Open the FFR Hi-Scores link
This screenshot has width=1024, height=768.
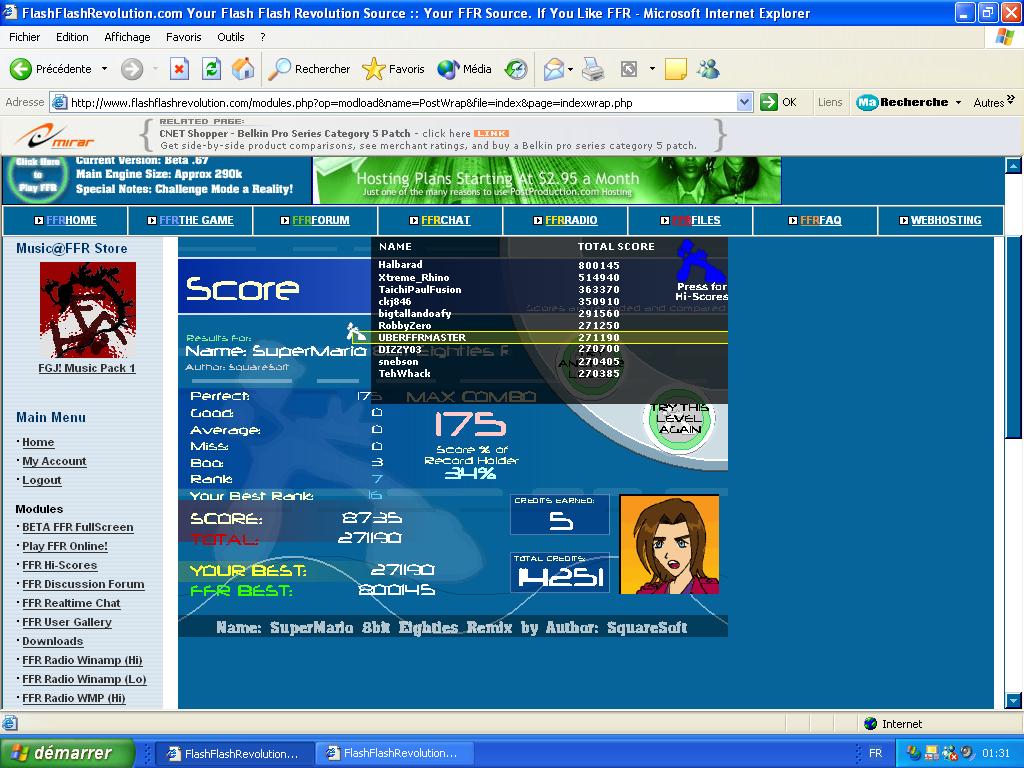[59, 565]
